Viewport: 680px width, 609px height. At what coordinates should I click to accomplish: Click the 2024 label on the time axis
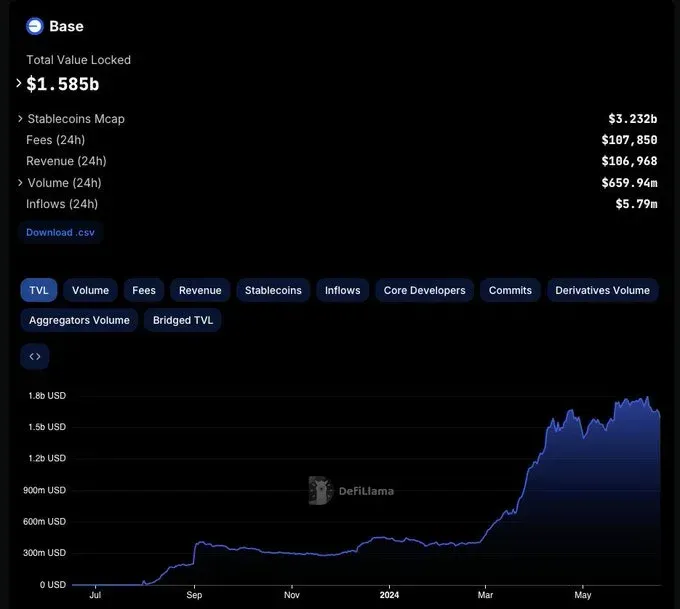[389, 595]
